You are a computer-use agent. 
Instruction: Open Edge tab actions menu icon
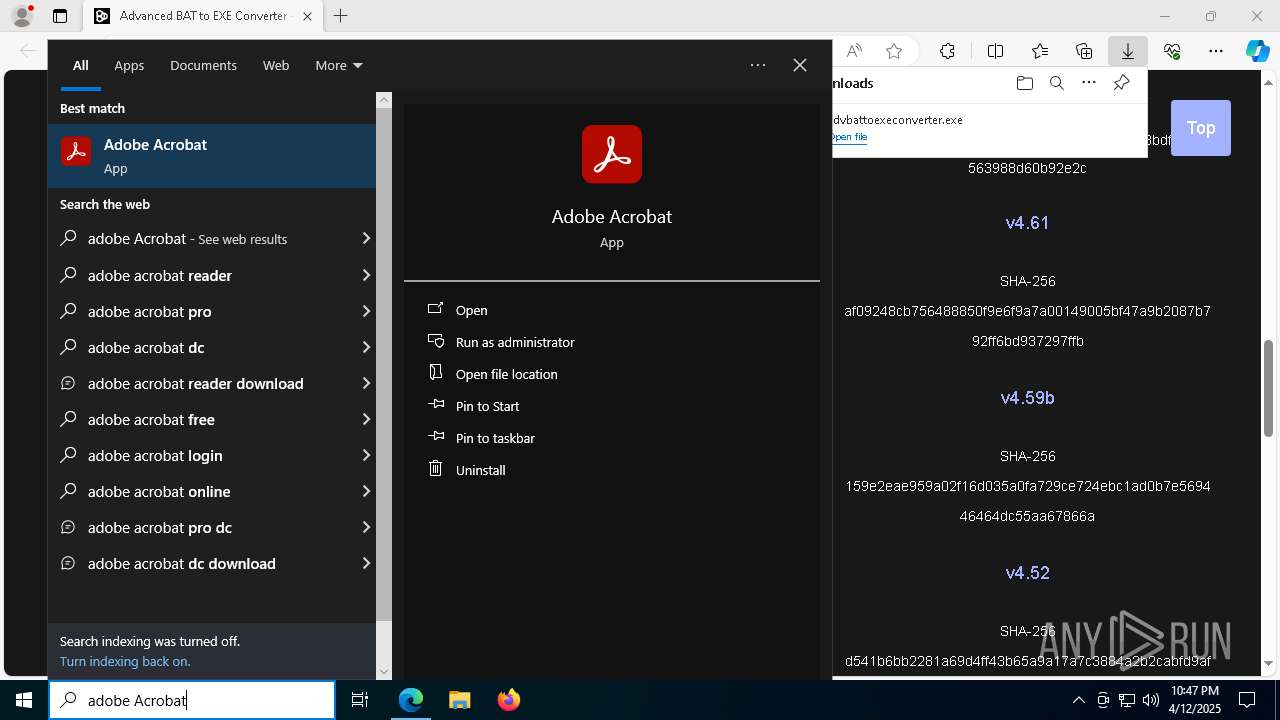point(60,16)
